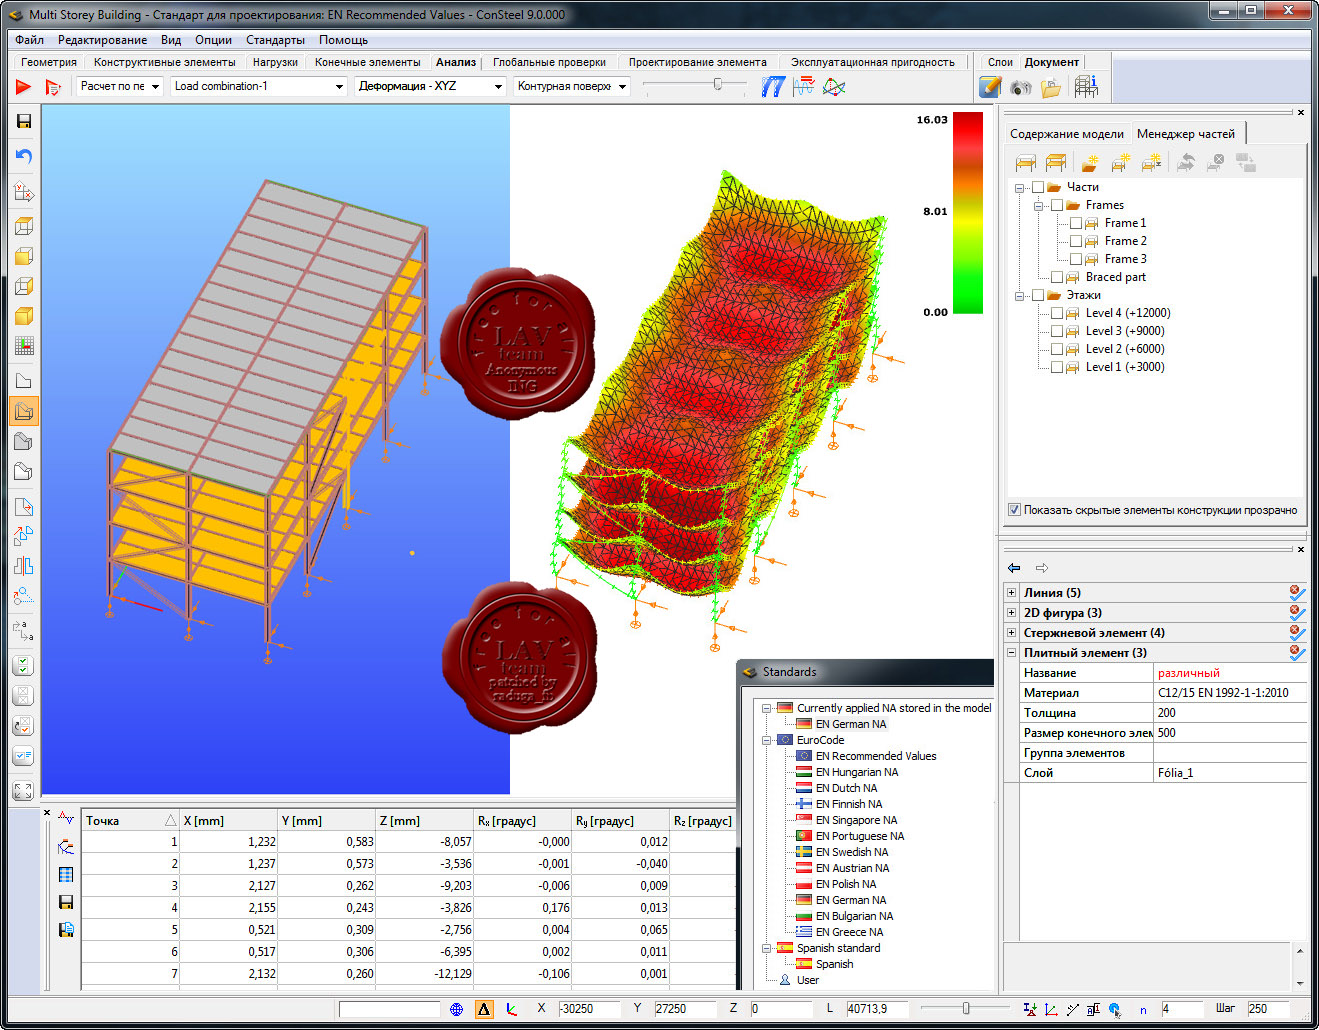Click the open folder icon in document toolbar
Image resolution: width=1319 pixels, height=1030 pixels.
pos(1050,88)
